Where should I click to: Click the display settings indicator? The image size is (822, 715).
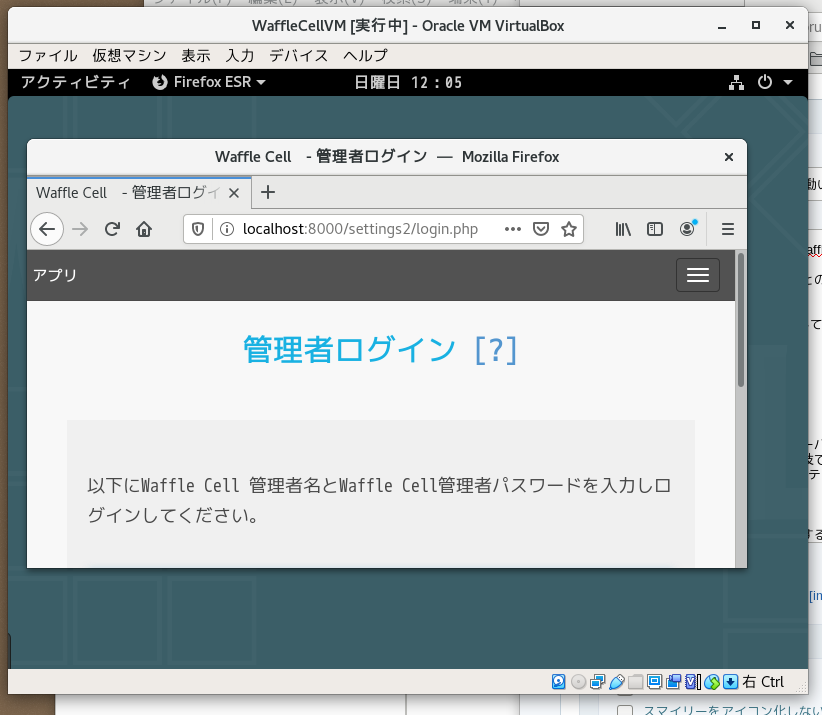[x=654, y=681]
